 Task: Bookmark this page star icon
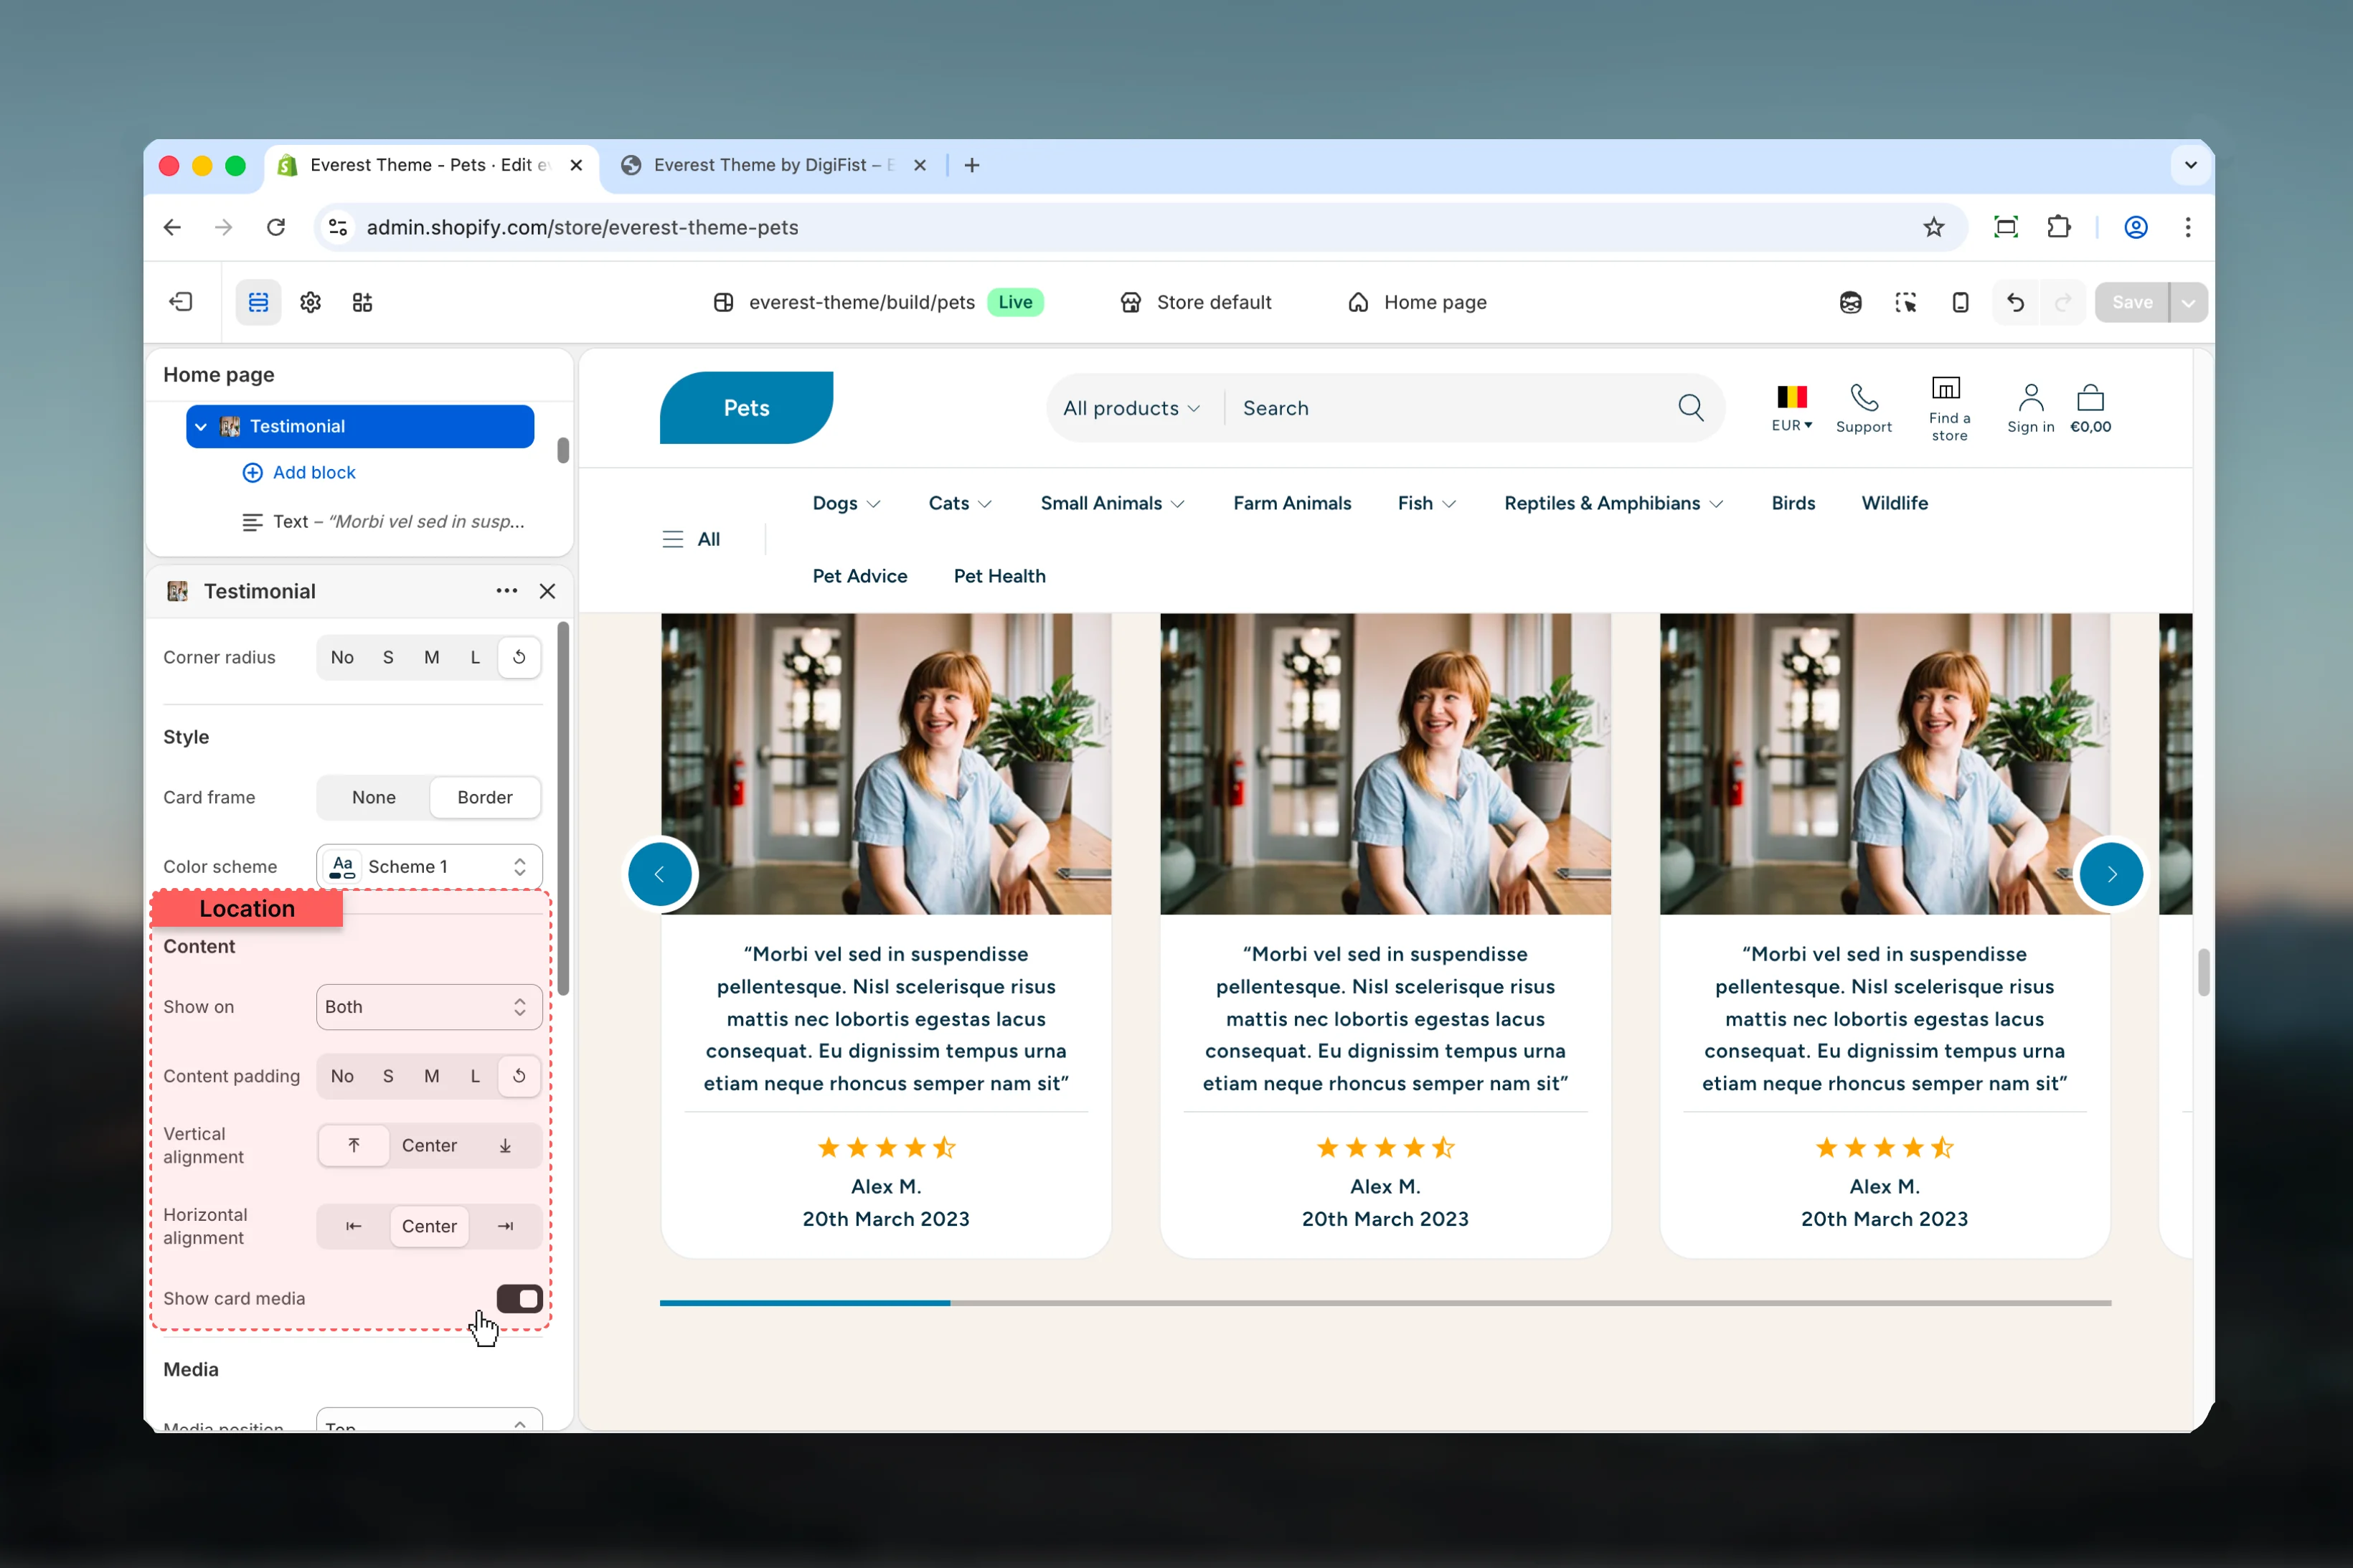tap(1933, 227)
